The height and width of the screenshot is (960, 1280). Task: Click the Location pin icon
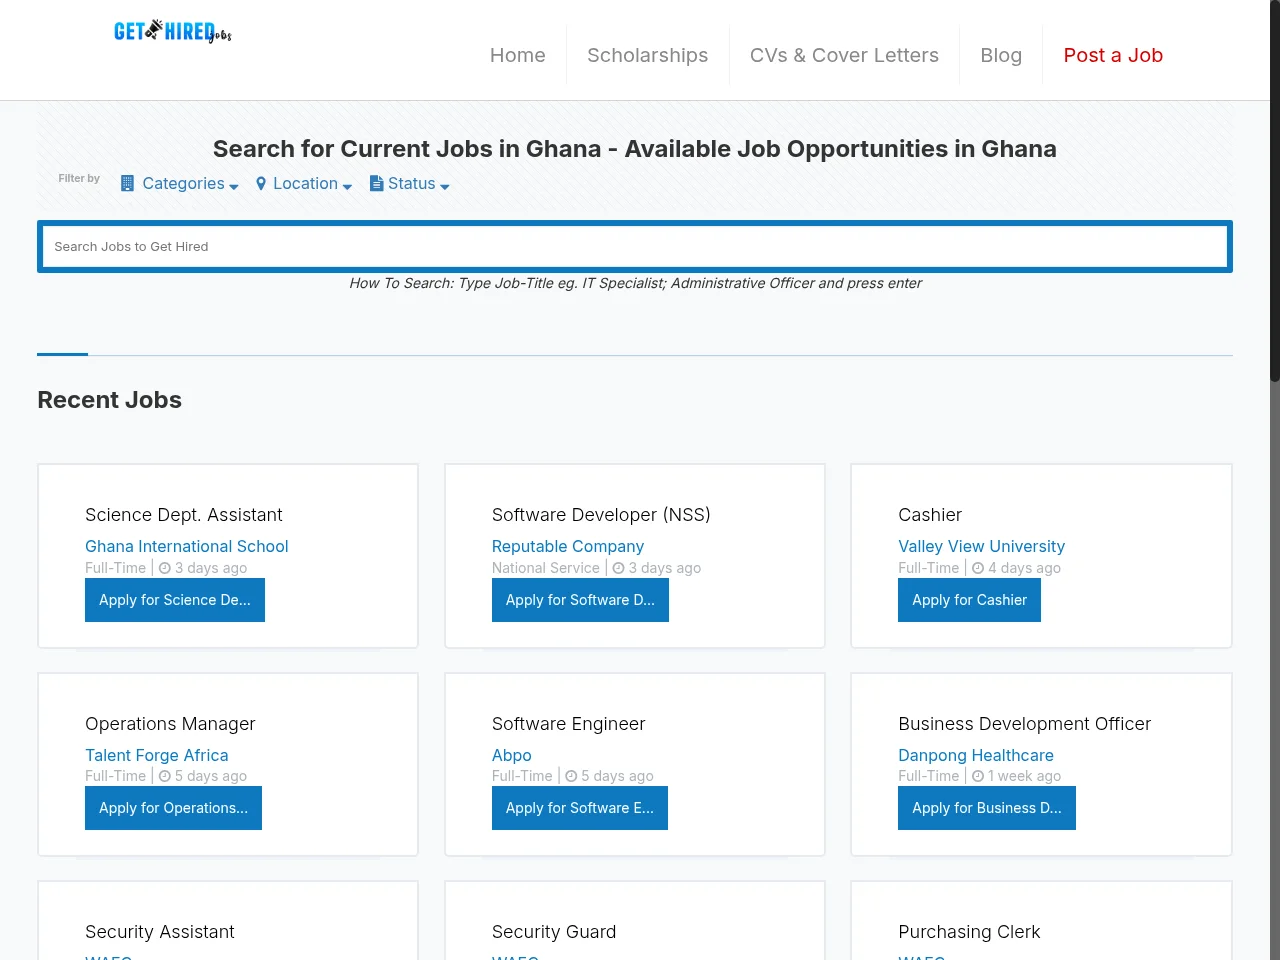(261, 184)
